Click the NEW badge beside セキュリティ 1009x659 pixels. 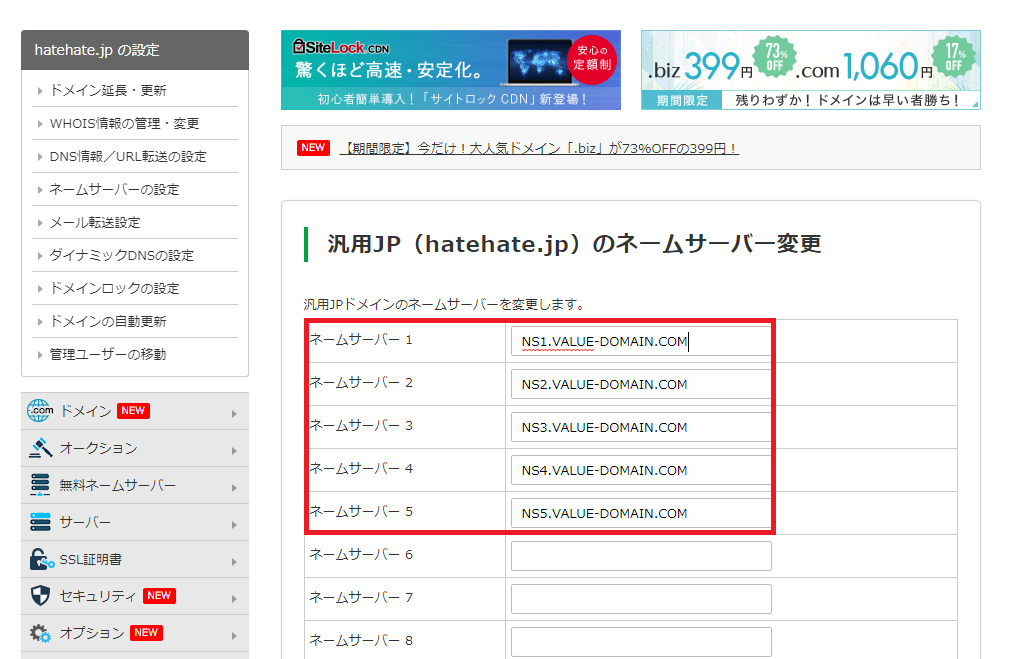tap(159, 596)
